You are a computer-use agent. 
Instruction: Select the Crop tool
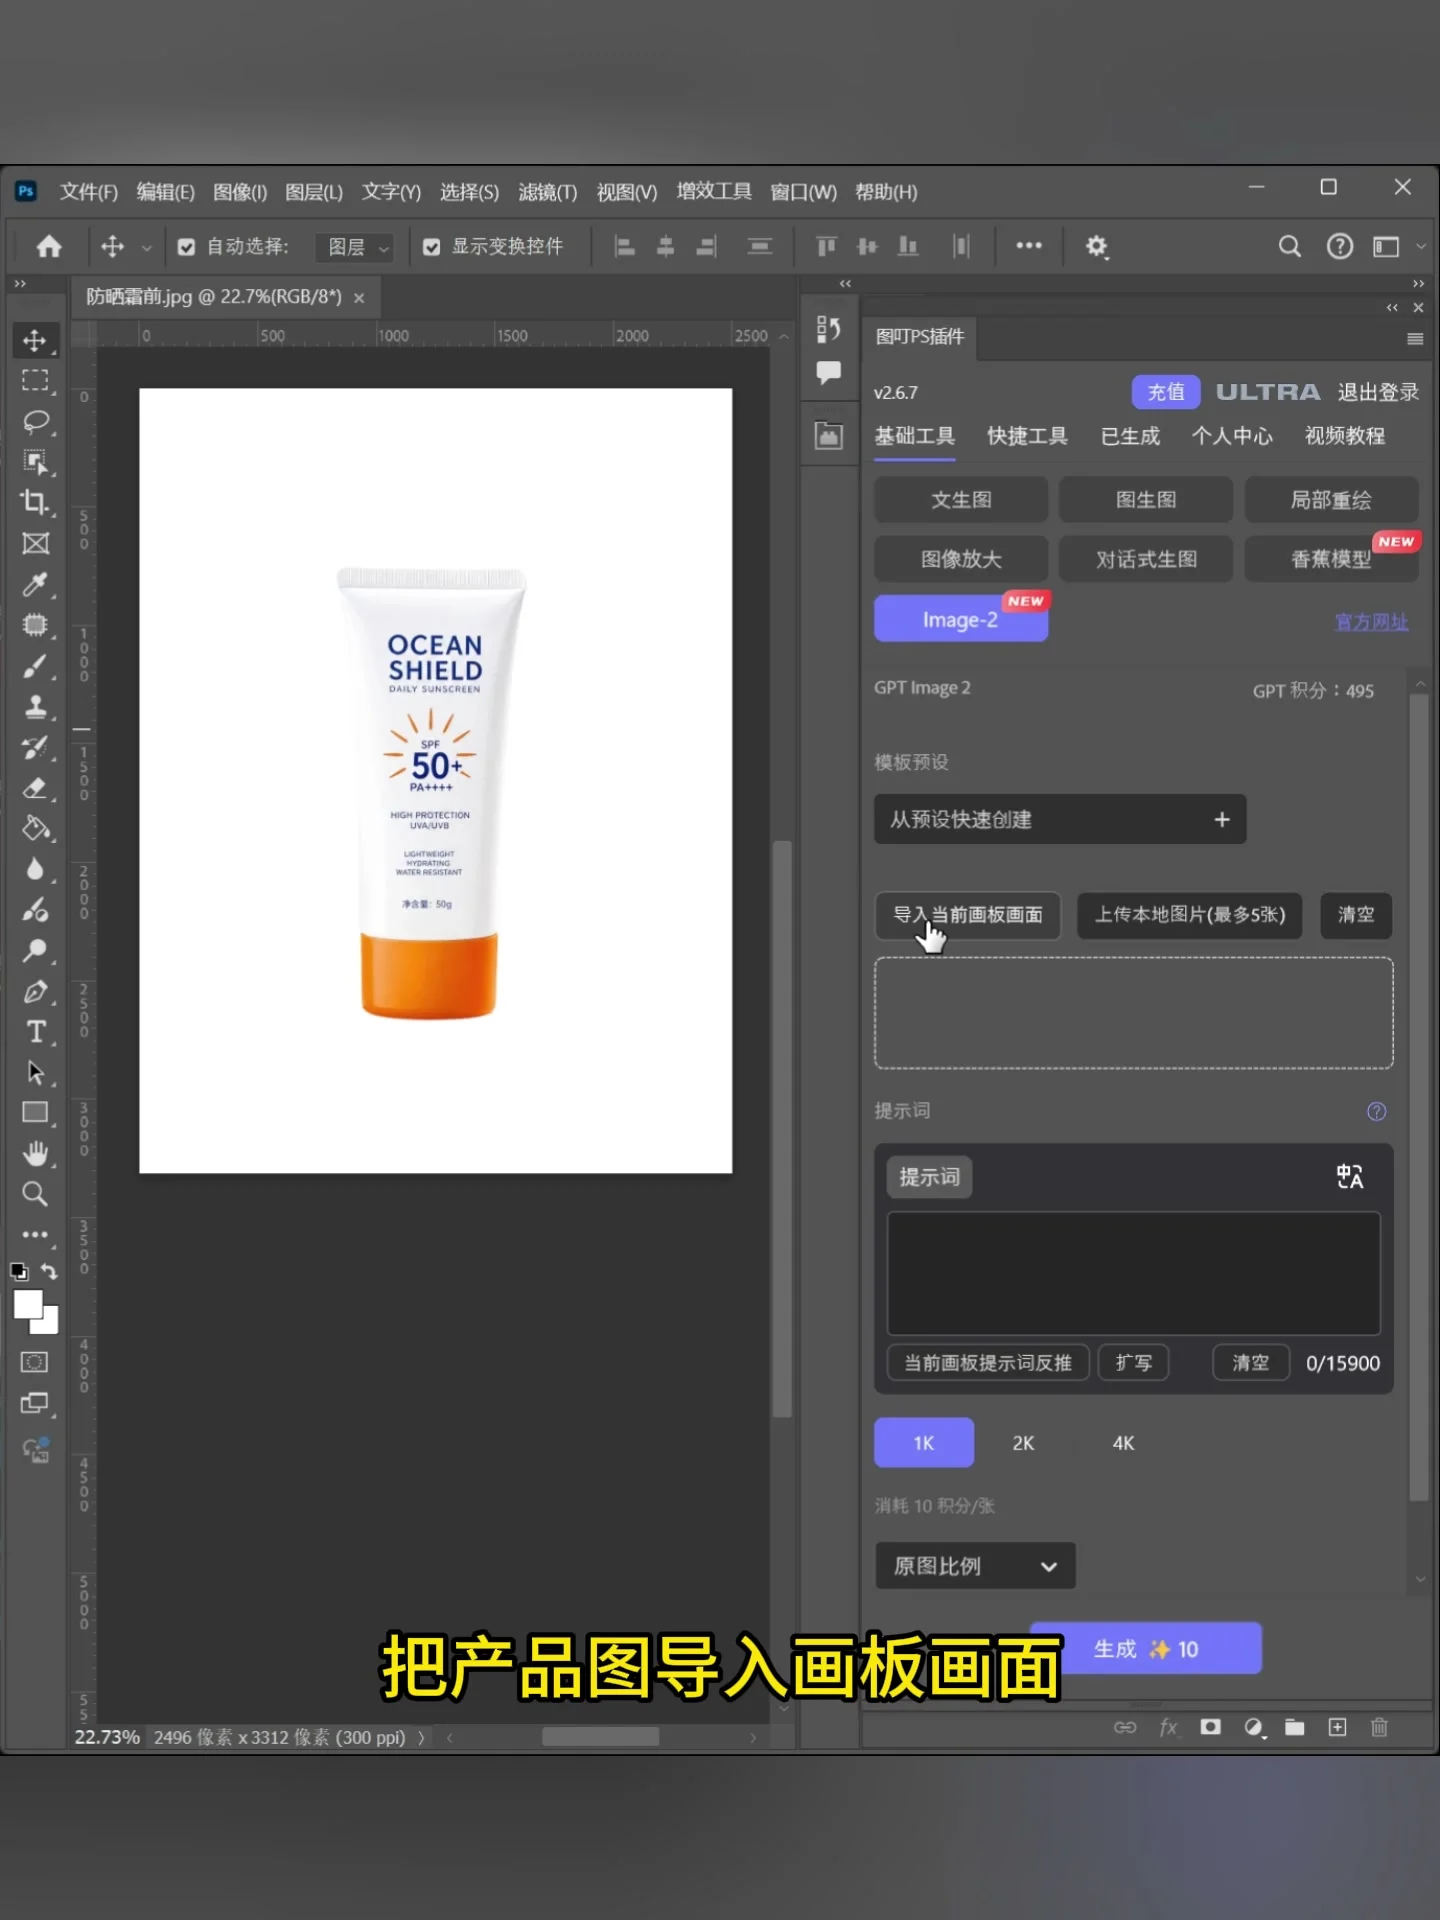point(35,502)
